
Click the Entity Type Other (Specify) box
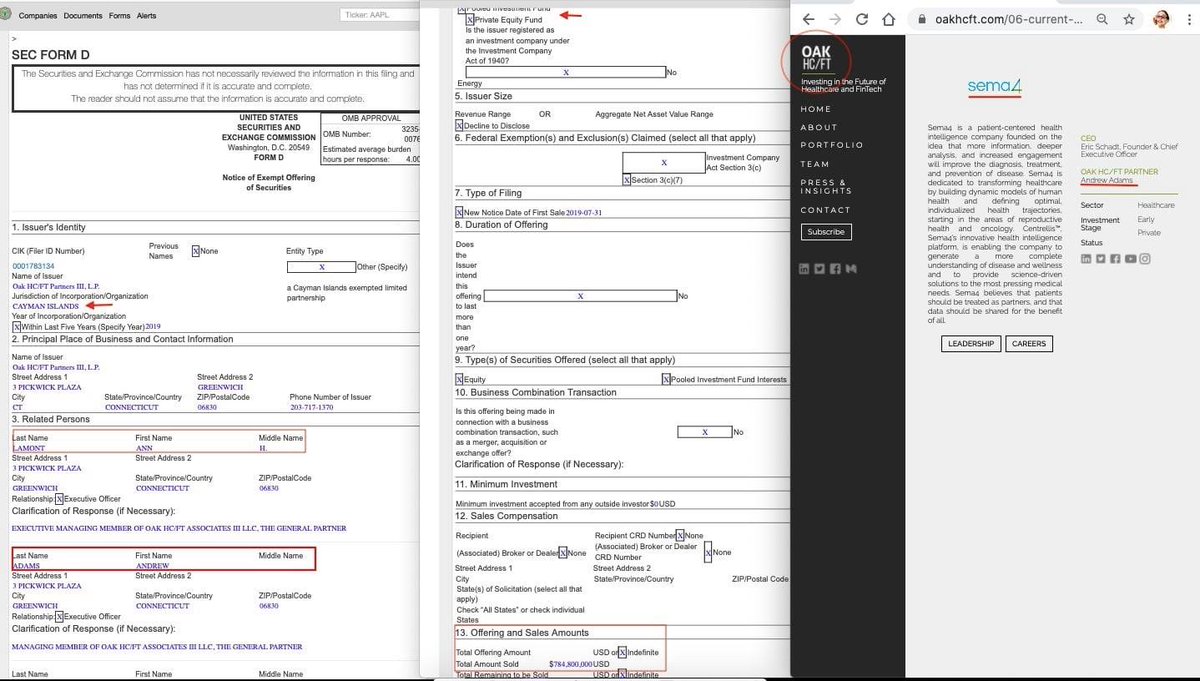point(322,267)
